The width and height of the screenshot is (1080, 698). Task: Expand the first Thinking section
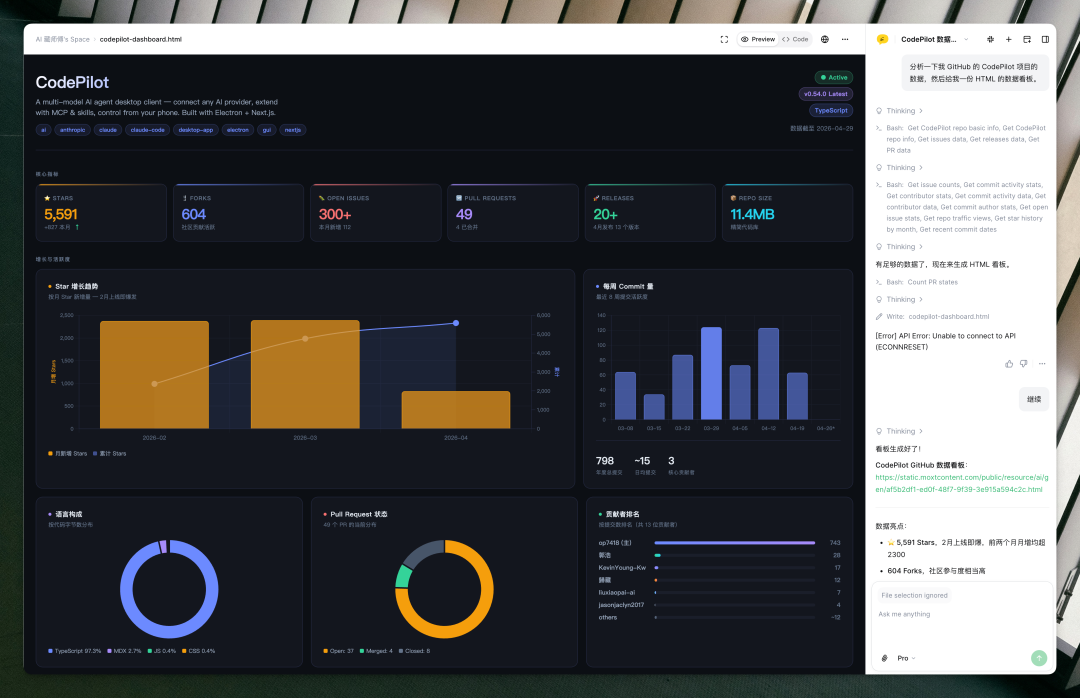point(900,111)
